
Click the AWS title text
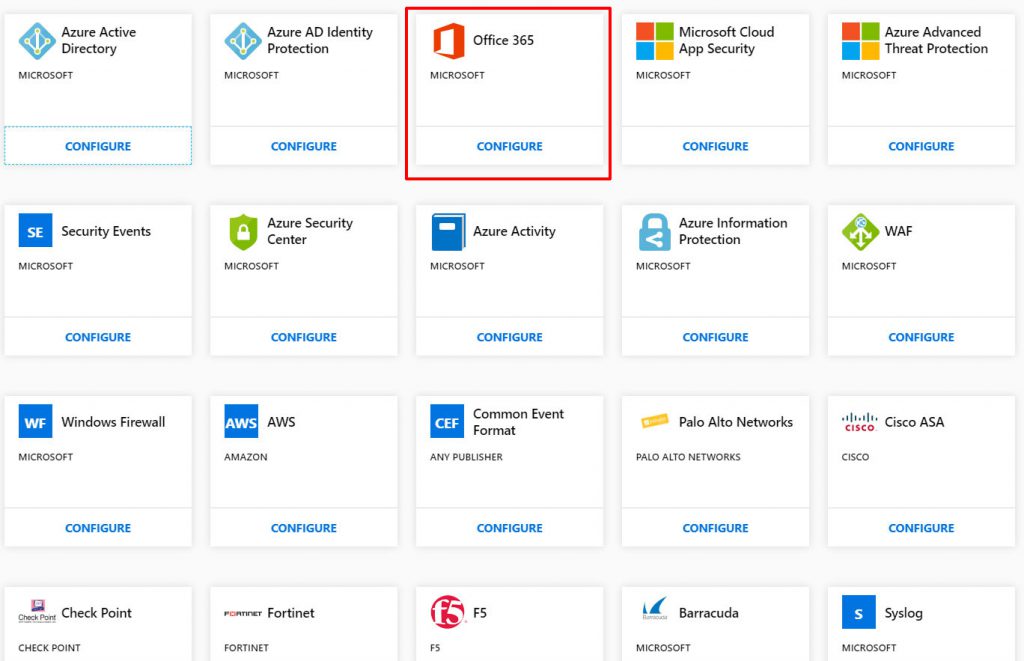[x=281, y=421]
